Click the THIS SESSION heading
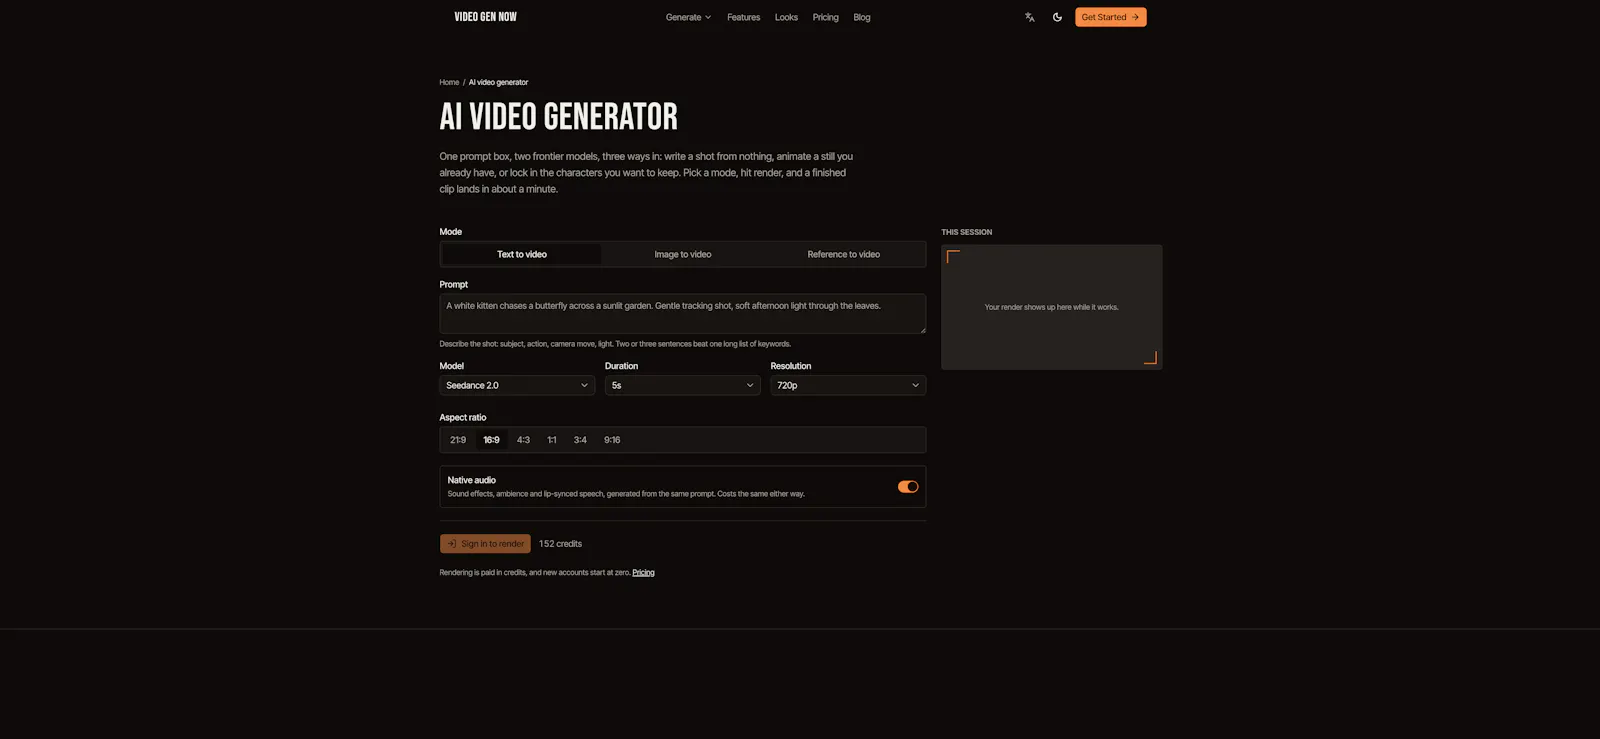 point(966,232)
